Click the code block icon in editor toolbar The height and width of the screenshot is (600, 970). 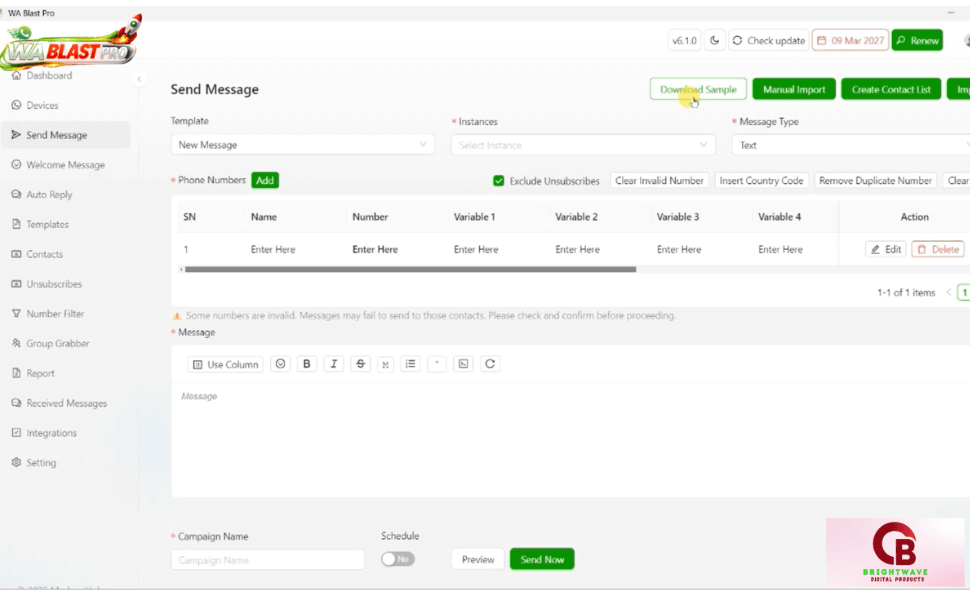463,364
